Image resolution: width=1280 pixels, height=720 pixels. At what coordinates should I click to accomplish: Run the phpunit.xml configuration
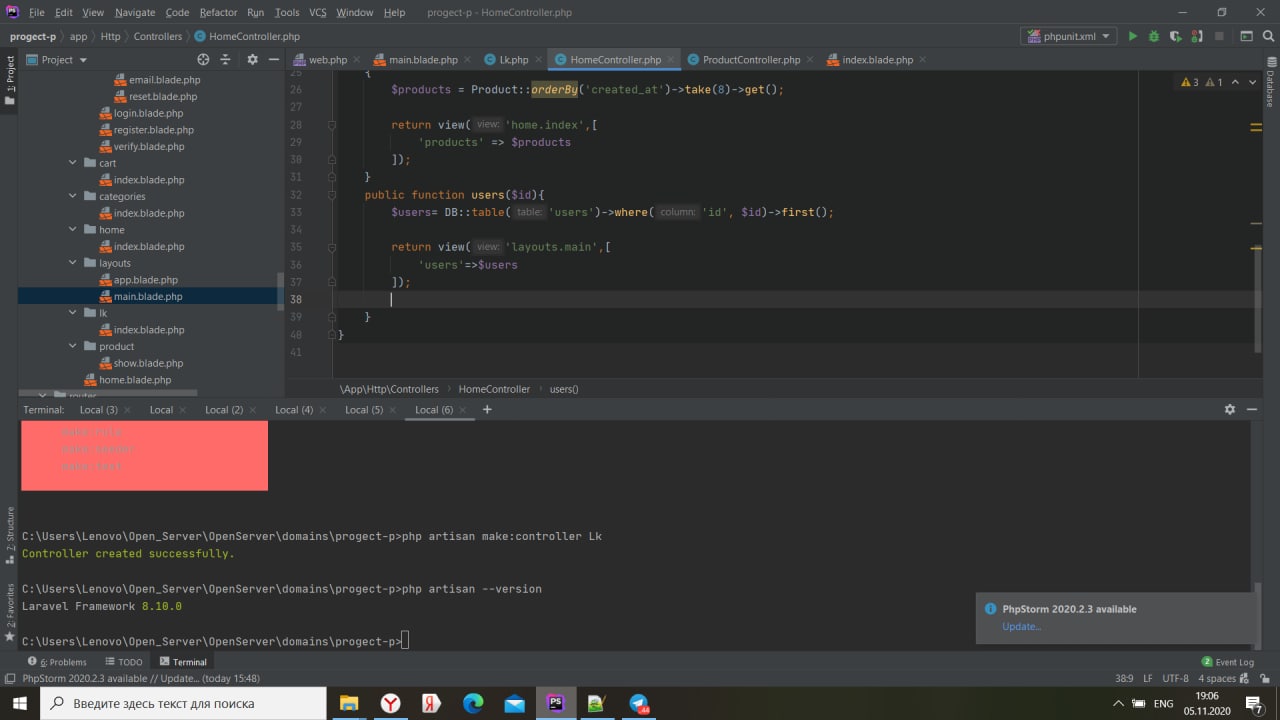(x=1132, y=36)
